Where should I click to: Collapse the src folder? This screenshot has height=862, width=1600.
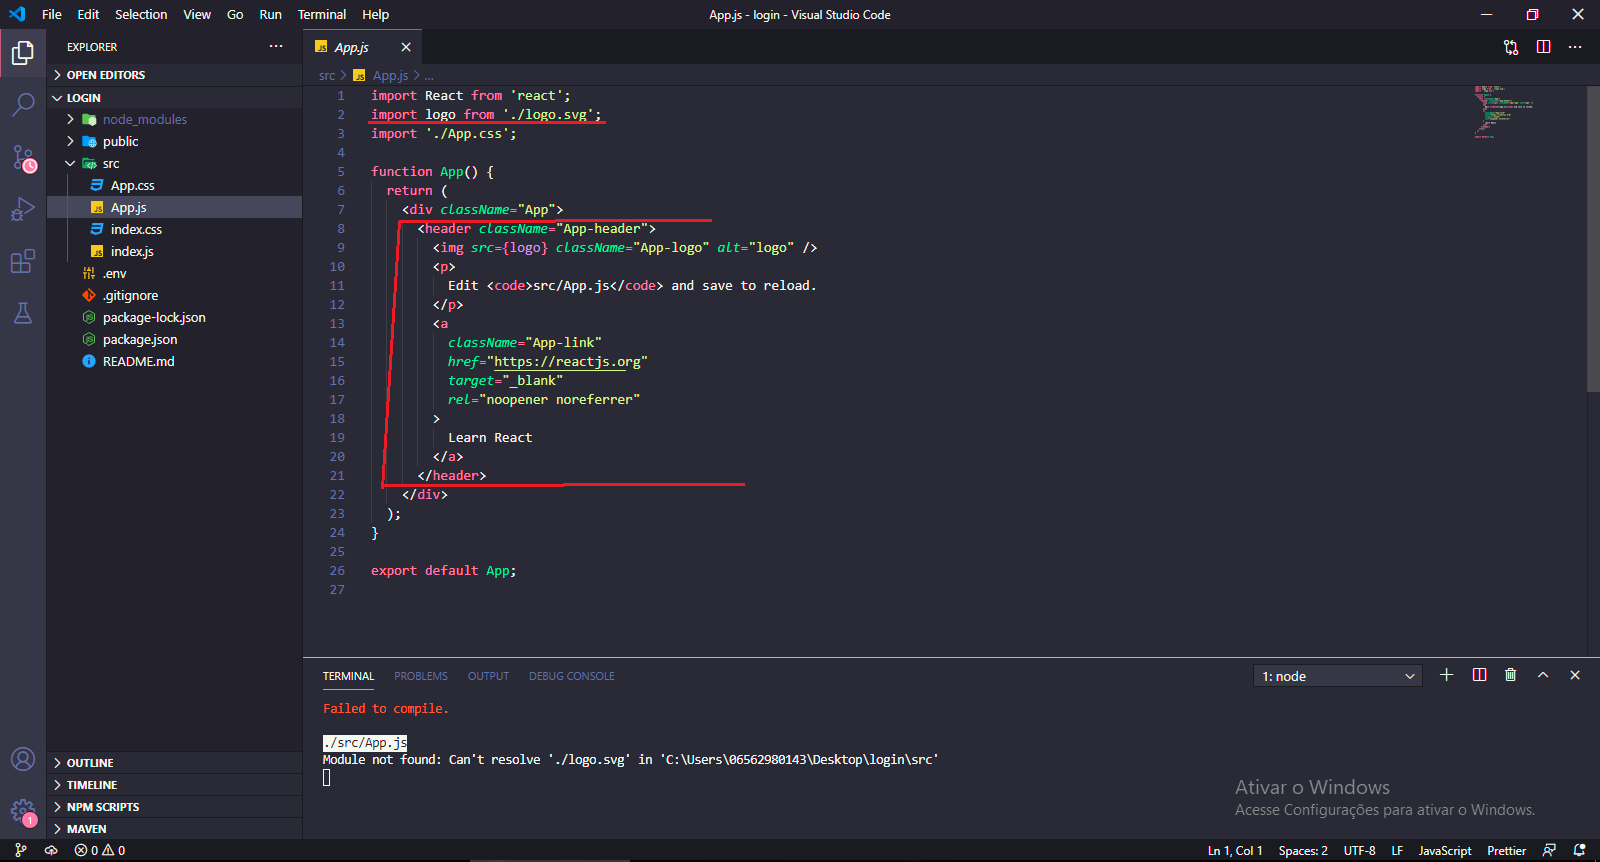110,164
